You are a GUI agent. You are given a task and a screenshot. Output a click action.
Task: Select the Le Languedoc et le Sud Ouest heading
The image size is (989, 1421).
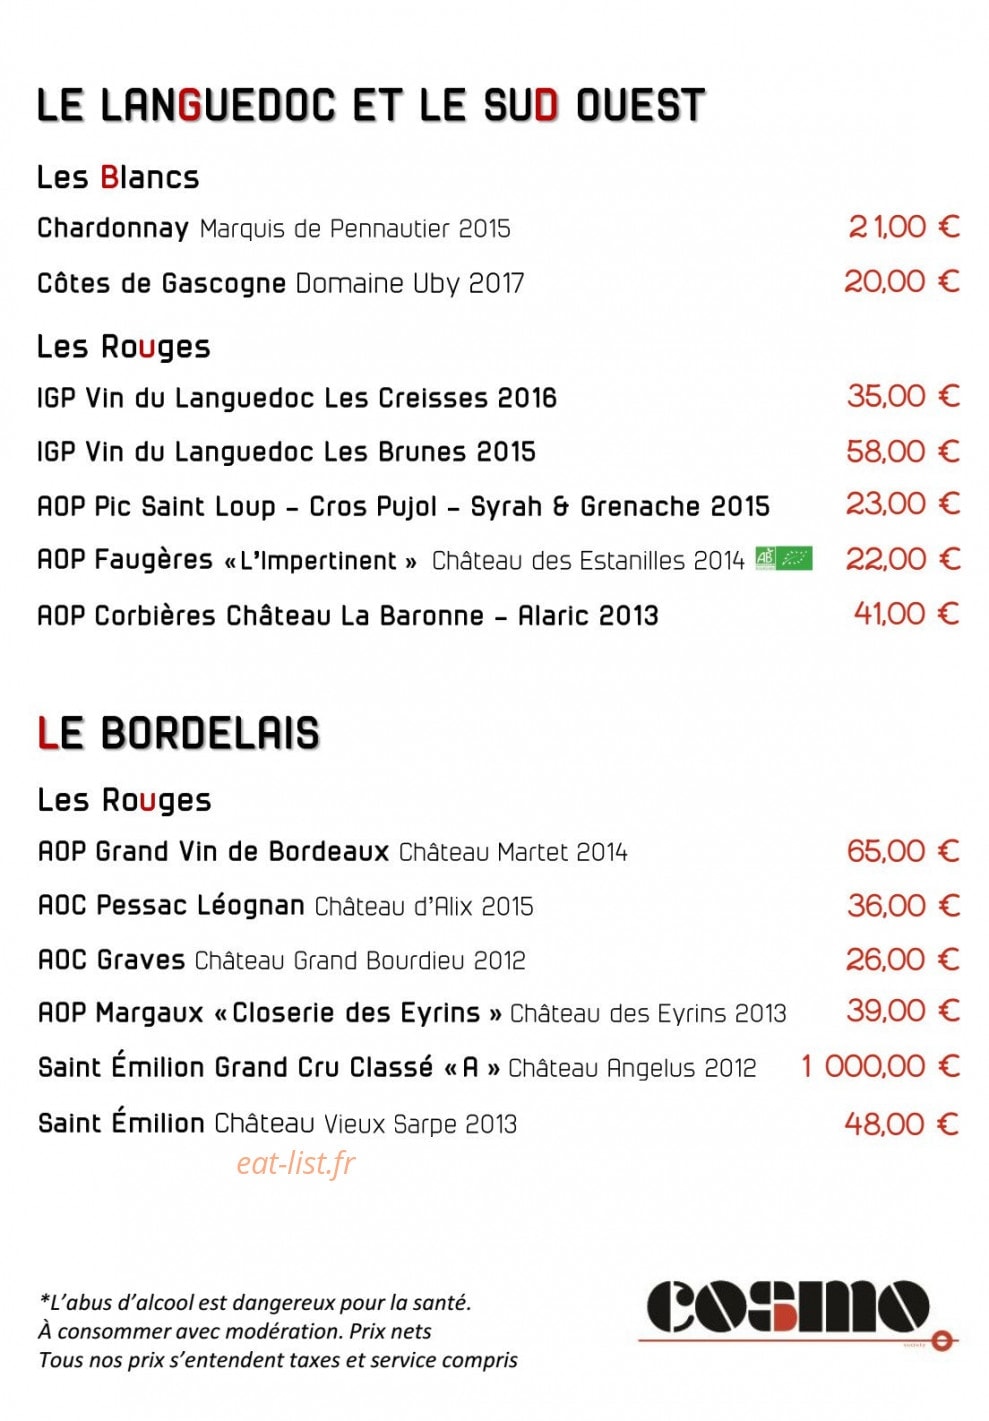pyautogui.click(x=371, y=105)
